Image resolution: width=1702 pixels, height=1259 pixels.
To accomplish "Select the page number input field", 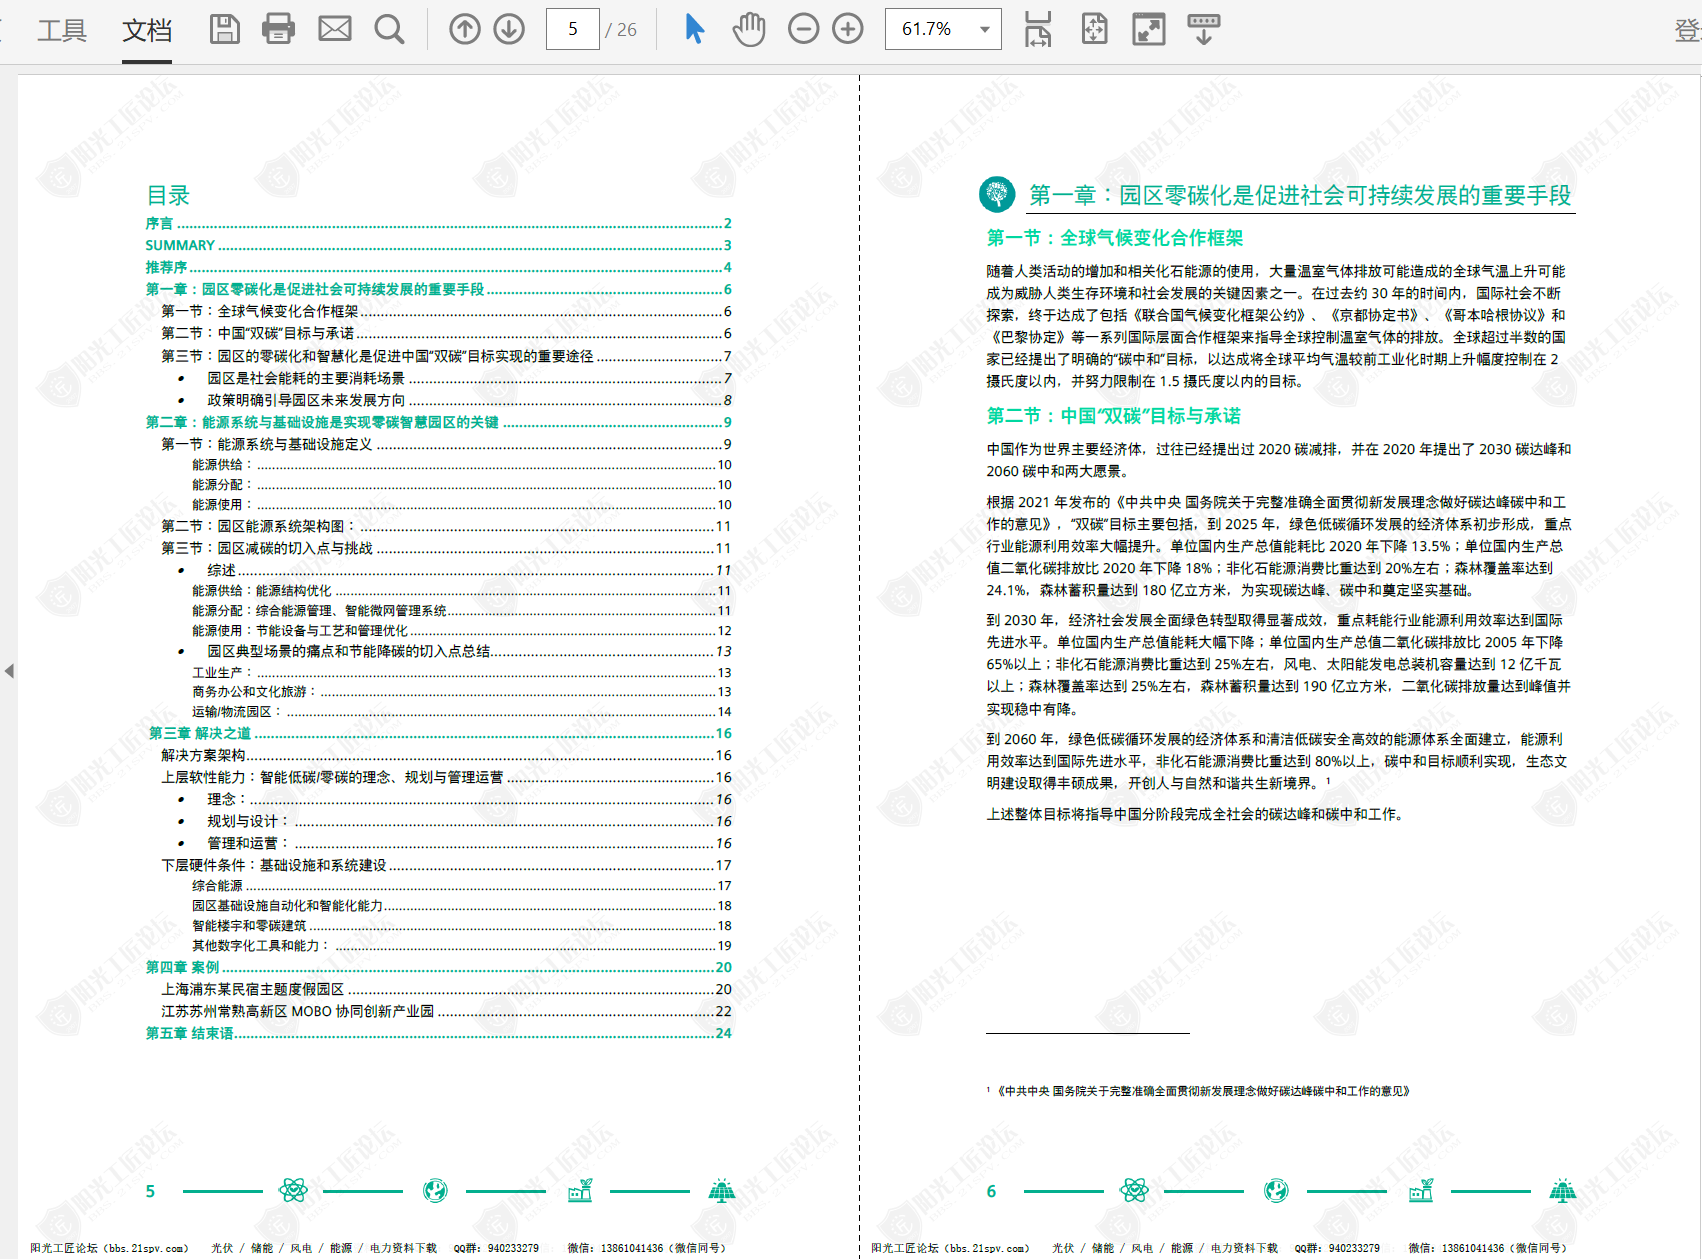I will (573, 29).
